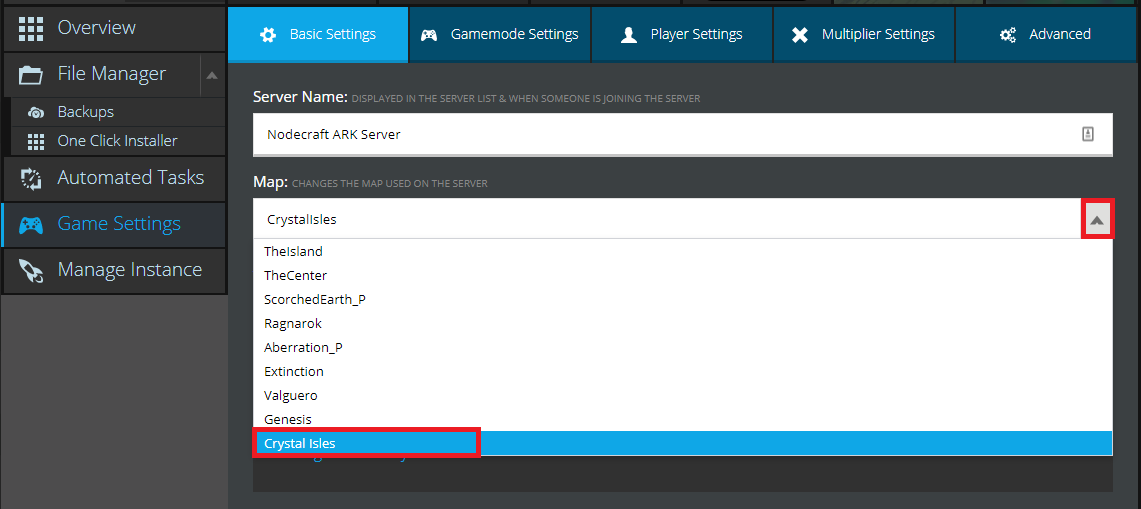This screenshot has height=509, width=1141.
Task: Collapse the File Manager submenu arrow
Action: click(x=212, y=74)
